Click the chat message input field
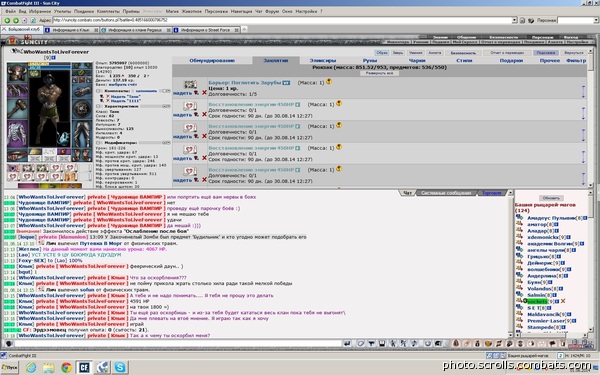Image resolution: width=600 pixels, height=375 pixels. (x=178, y=343)
